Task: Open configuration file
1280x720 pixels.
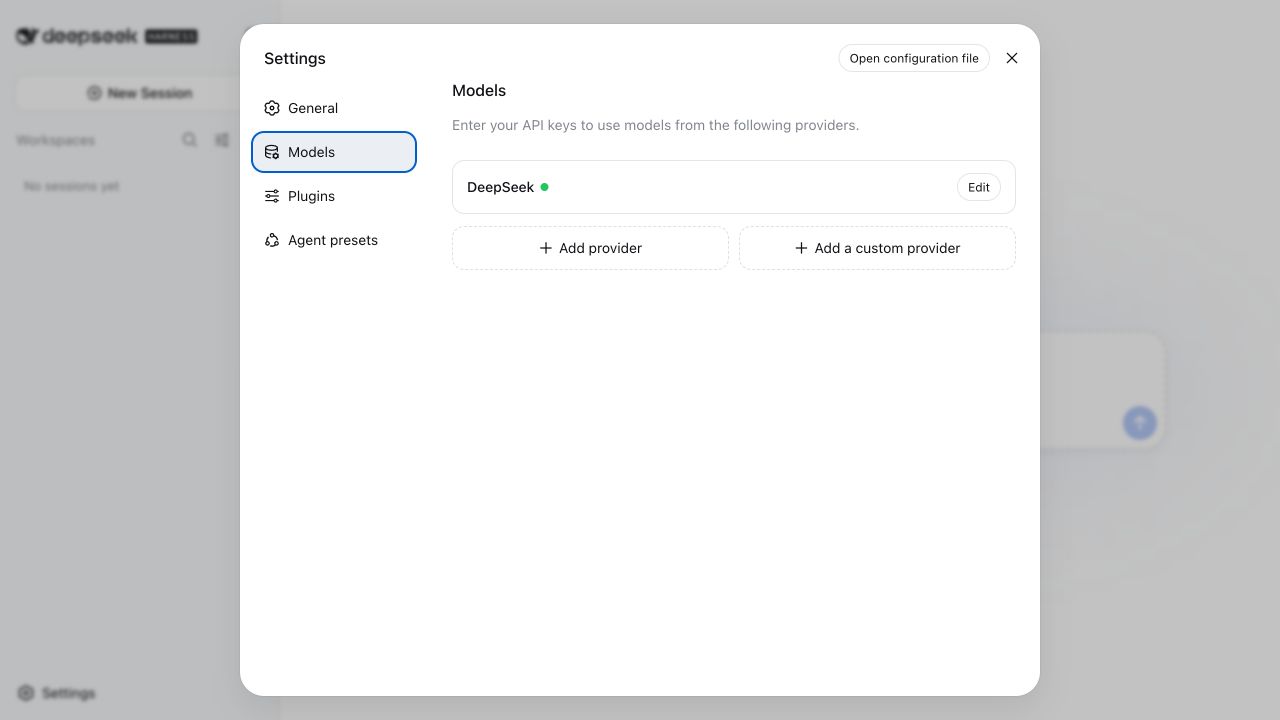Action: [x=914, y=58]
